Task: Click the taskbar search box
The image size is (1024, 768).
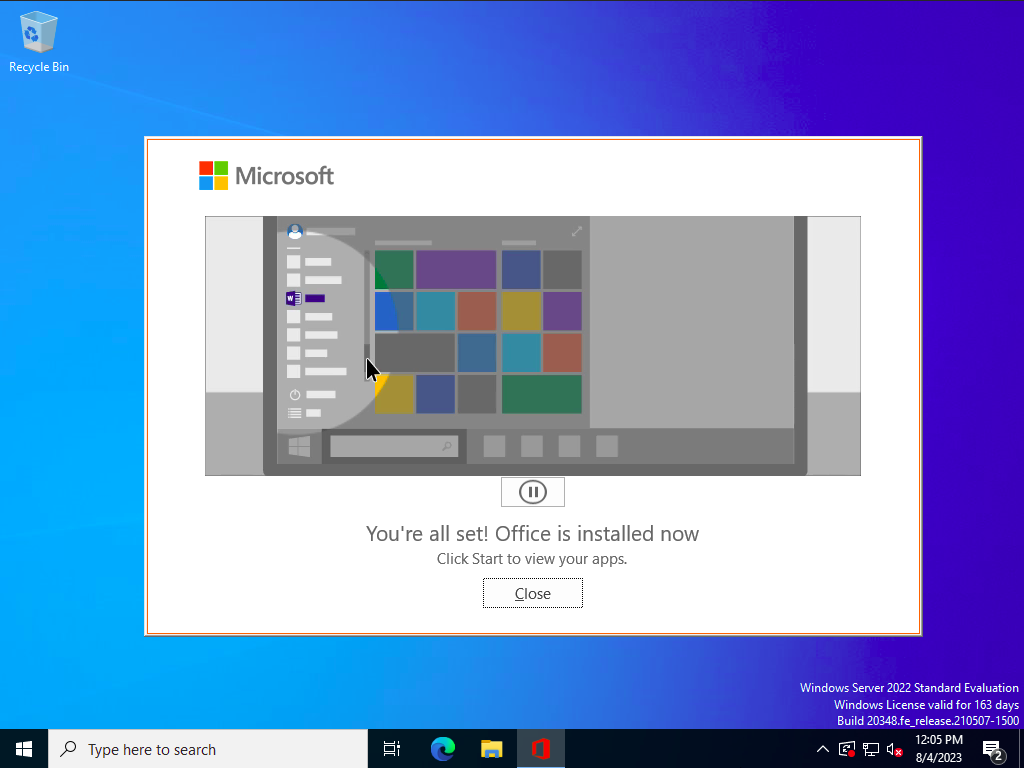Action: click(208, 749)
